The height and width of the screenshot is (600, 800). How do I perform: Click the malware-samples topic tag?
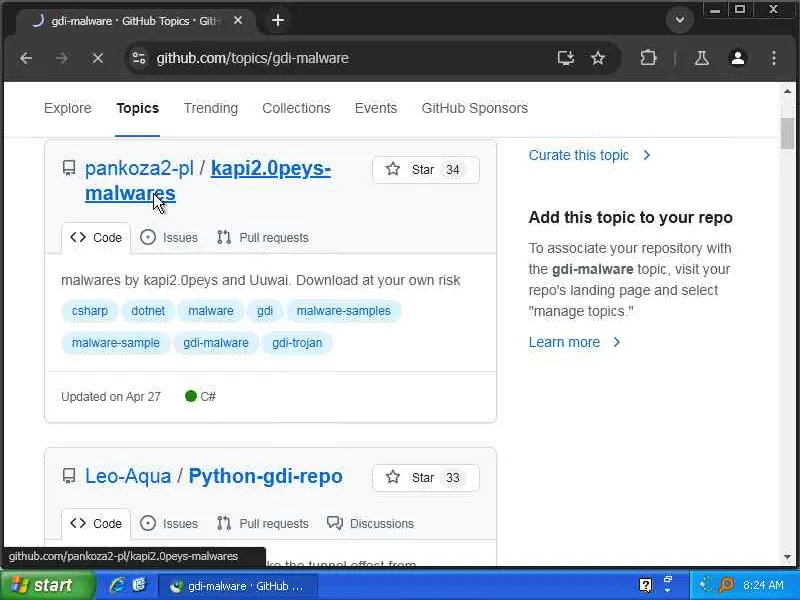(344, 311)
